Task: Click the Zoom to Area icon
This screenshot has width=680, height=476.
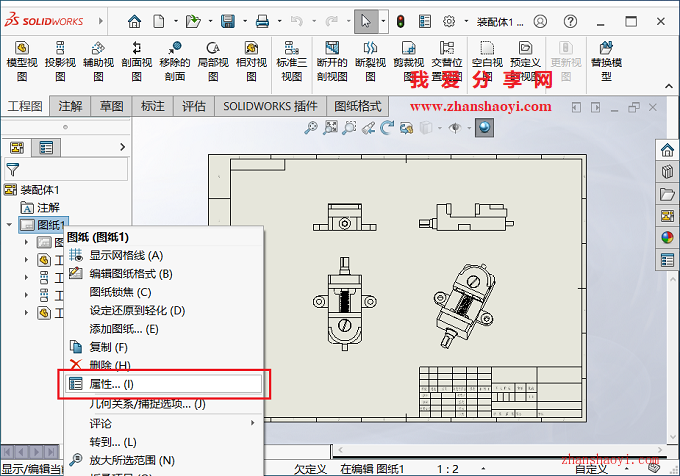Action: pos(330,127)
